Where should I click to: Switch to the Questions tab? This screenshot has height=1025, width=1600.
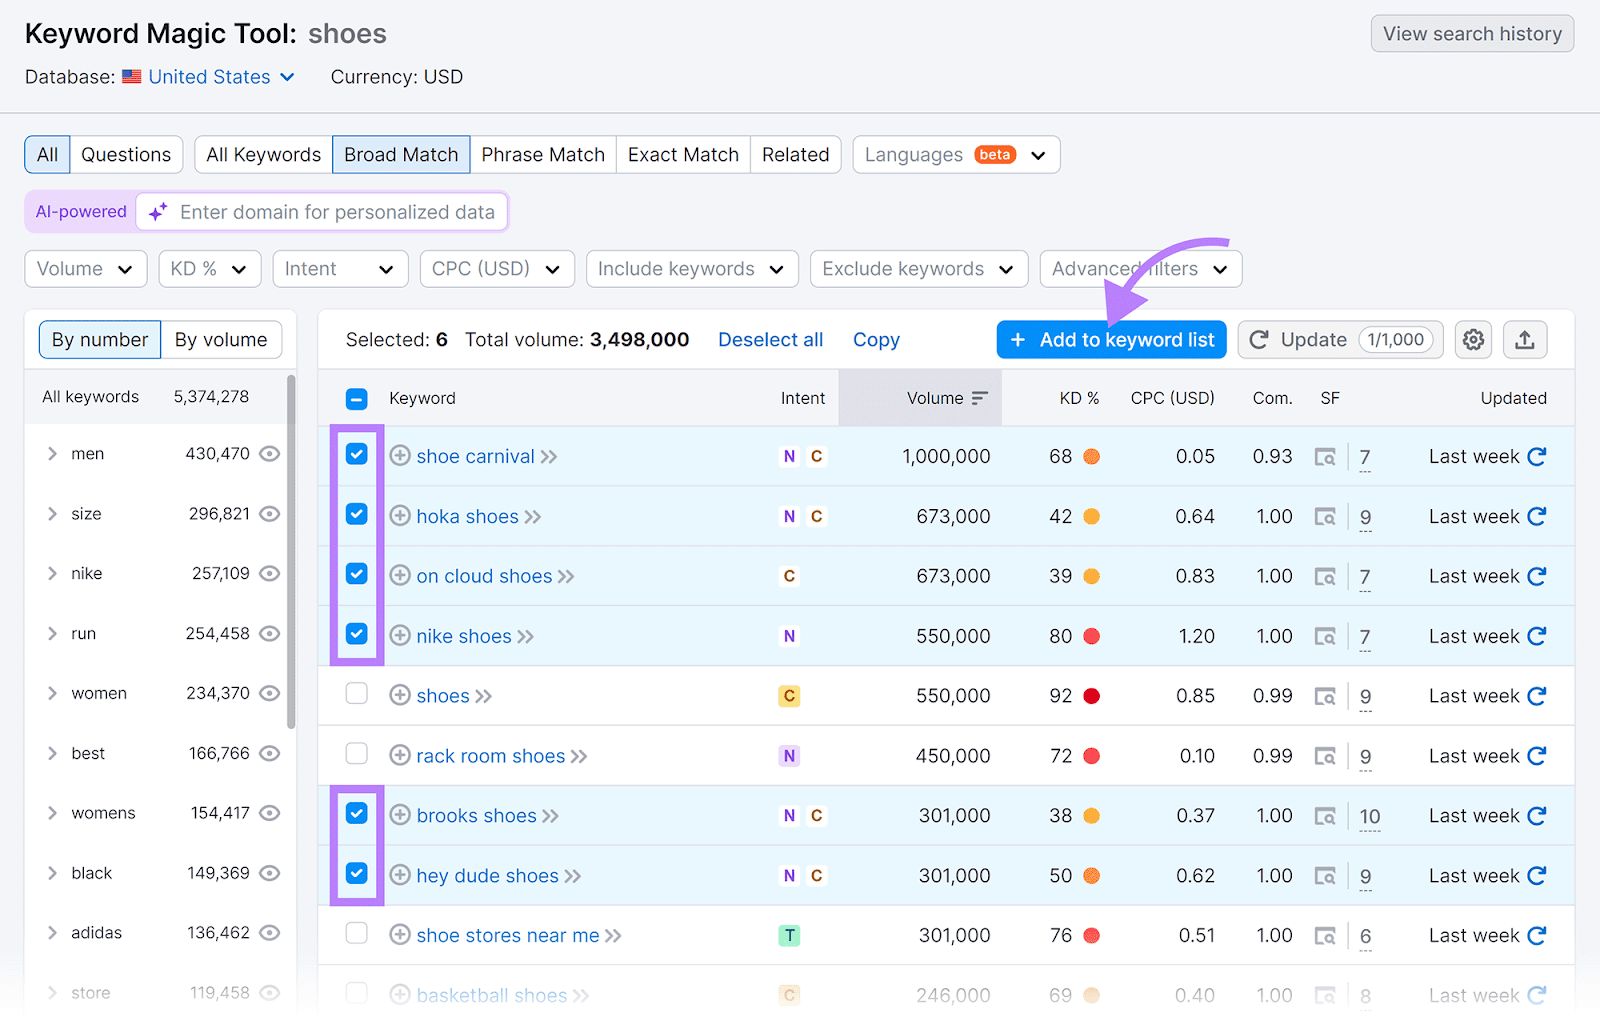point(126,154)
